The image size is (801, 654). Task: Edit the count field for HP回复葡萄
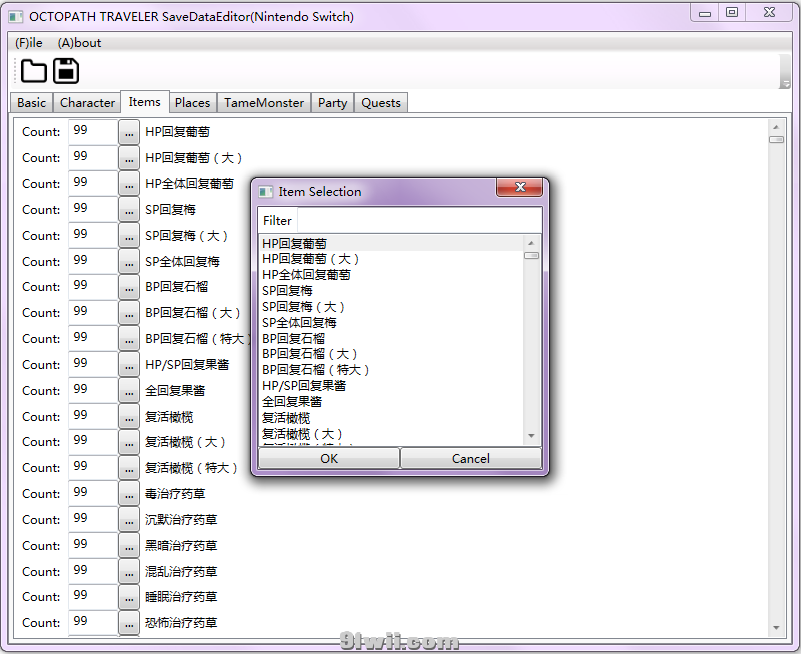point(93,132)
